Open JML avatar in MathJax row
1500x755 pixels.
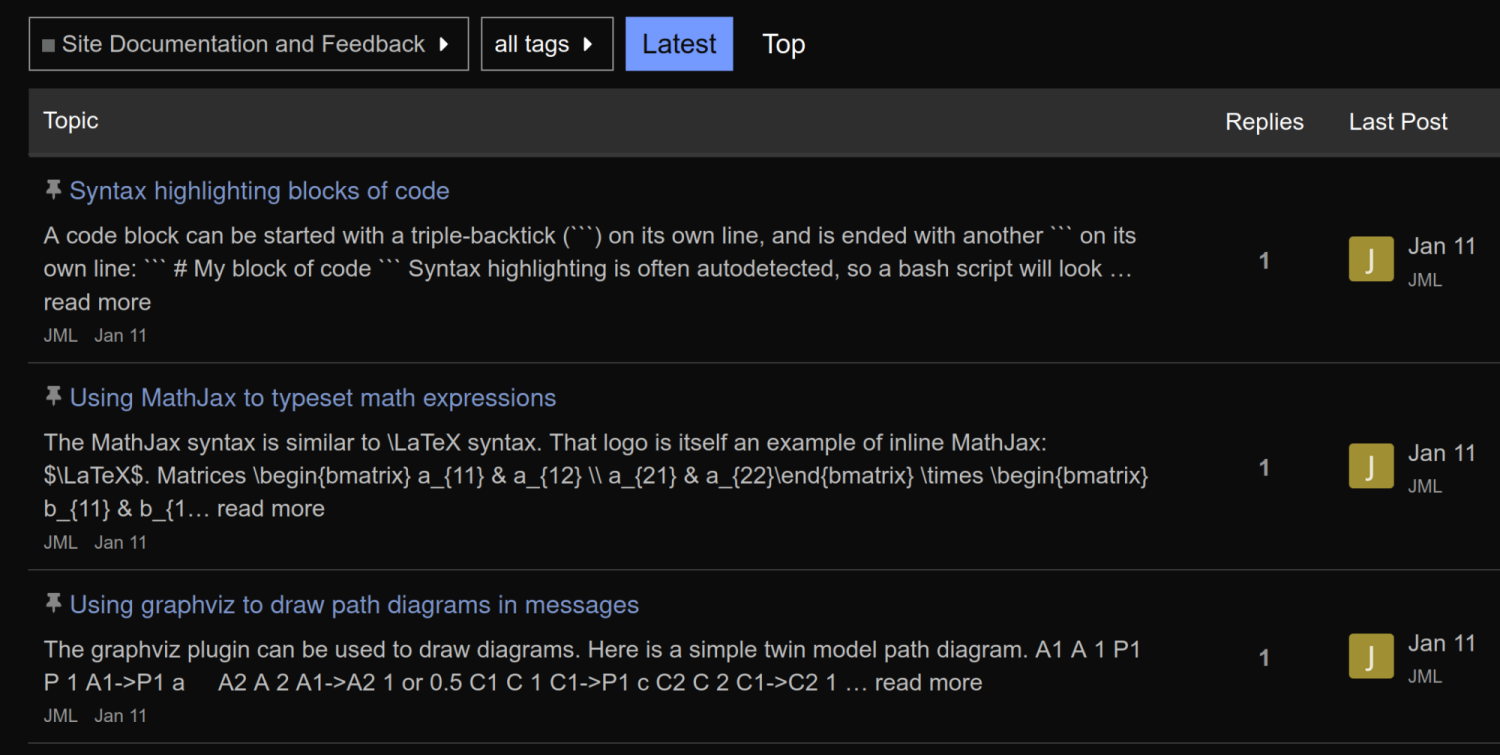(x=1371, y=466)
